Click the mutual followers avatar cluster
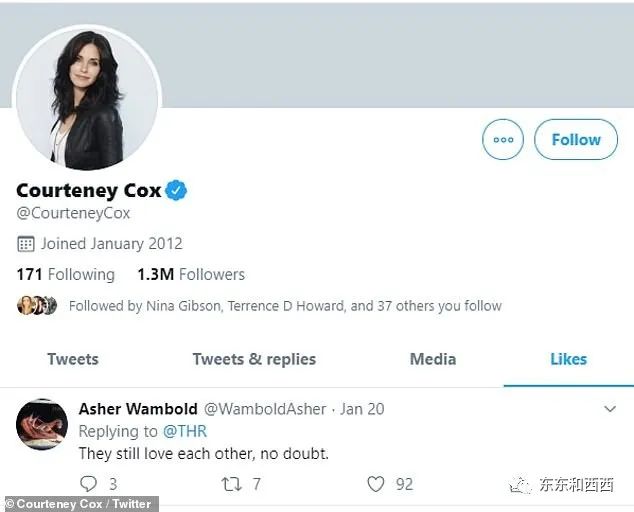The image size is (634, 512). [x=37, y=306]
